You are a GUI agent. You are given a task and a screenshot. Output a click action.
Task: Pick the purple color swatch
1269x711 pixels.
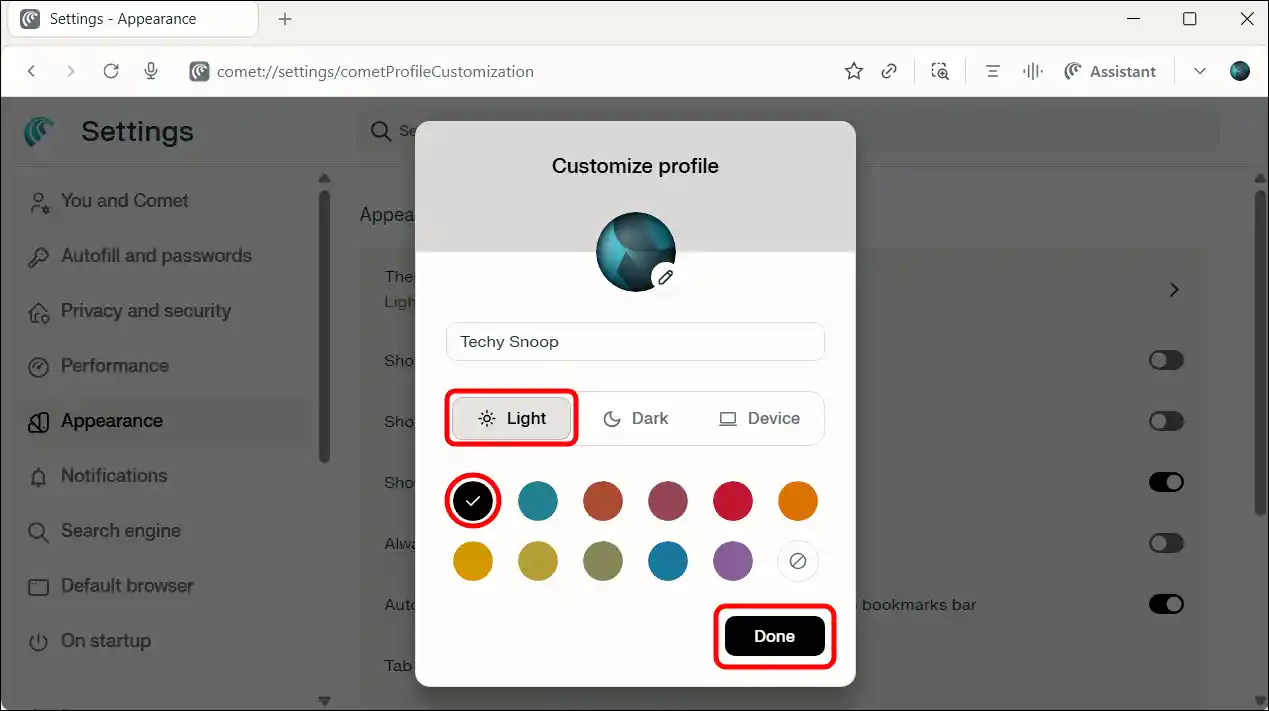pyautogui.click(x=733, y=562)
